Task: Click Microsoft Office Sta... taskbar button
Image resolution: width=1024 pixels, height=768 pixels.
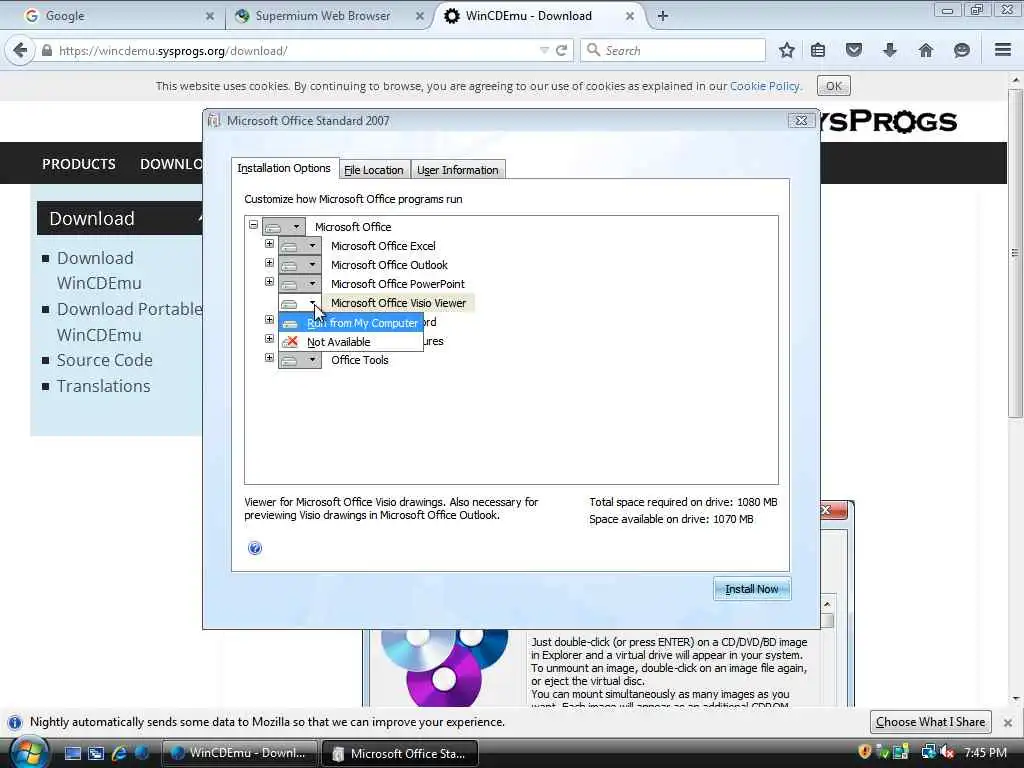Action: (x=400, y=754)
